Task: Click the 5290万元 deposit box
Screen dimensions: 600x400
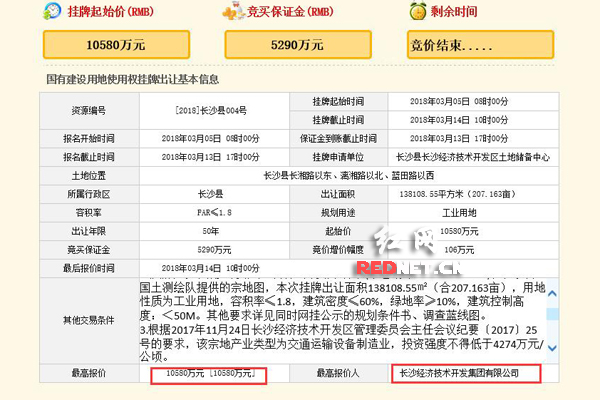Action: [x=298, y=45]
